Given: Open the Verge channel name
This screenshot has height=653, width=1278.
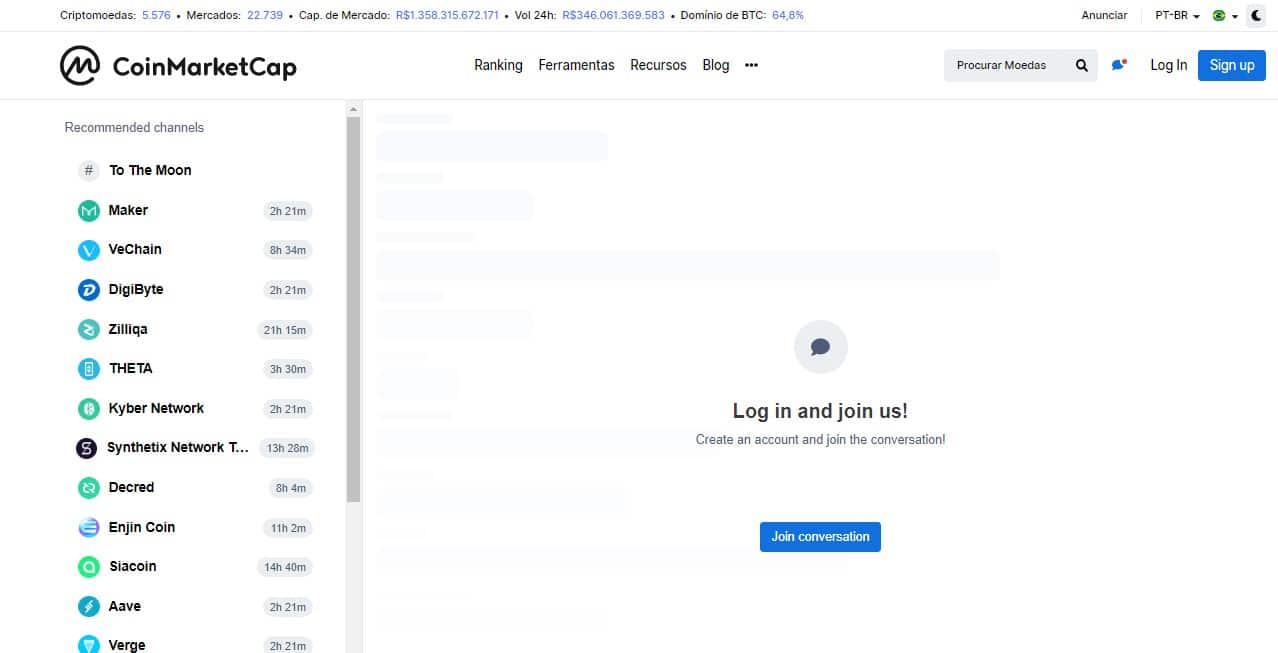Looking at the screenshot, I should point(127,645).
